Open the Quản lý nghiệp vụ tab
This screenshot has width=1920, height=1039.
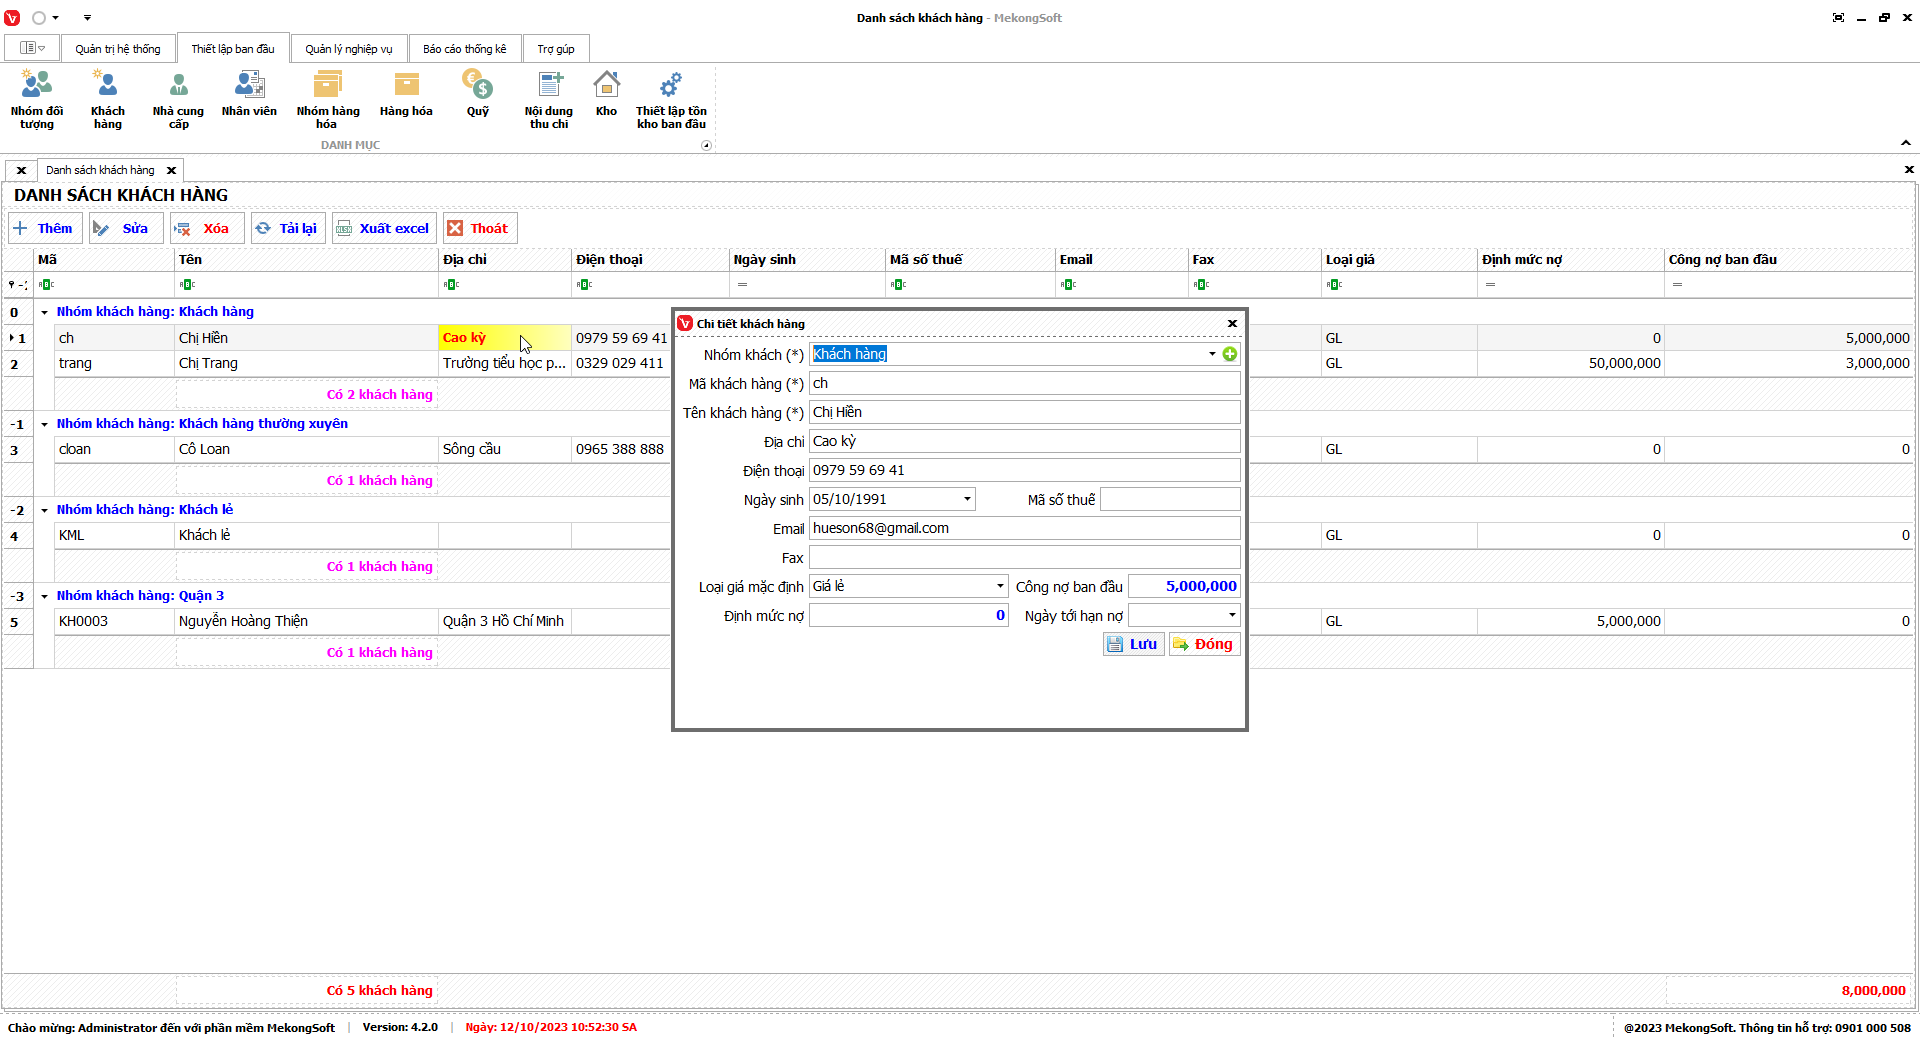click(348, 49)
